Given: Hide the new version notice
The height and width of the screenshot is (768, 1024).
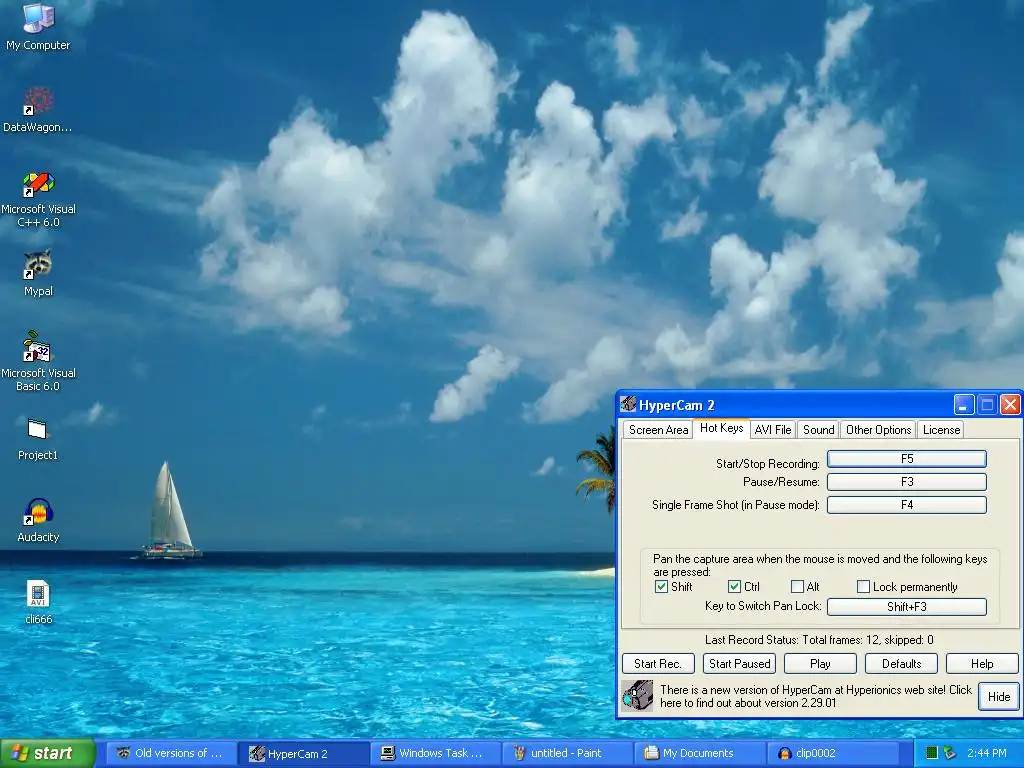Looking at the screenshot, I should pyautogui.click(x=999, y=696).
